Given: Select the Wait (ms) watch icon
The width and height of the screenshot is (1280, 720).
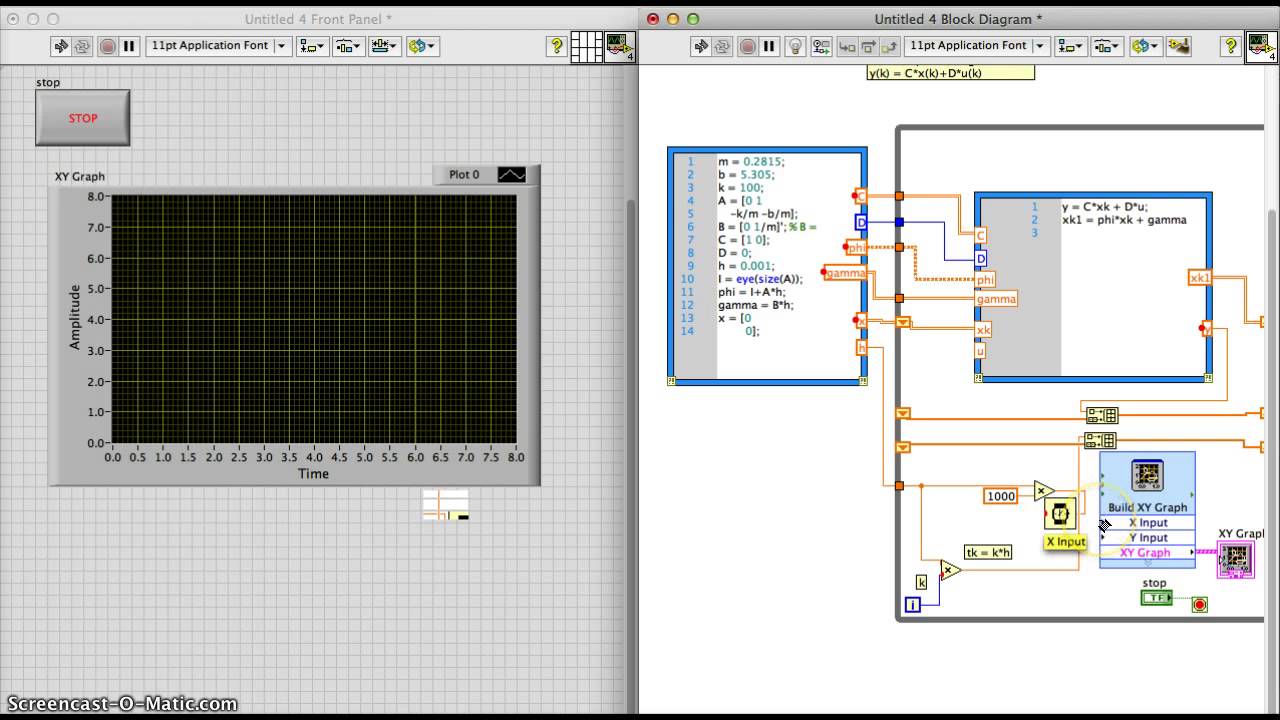Looking at the screenshot, I should 1060,514.
